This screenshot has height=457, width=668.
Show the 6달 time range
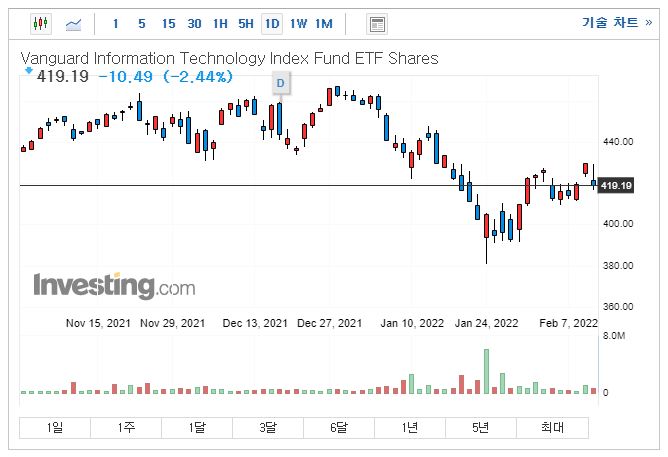tap(339, 427)
